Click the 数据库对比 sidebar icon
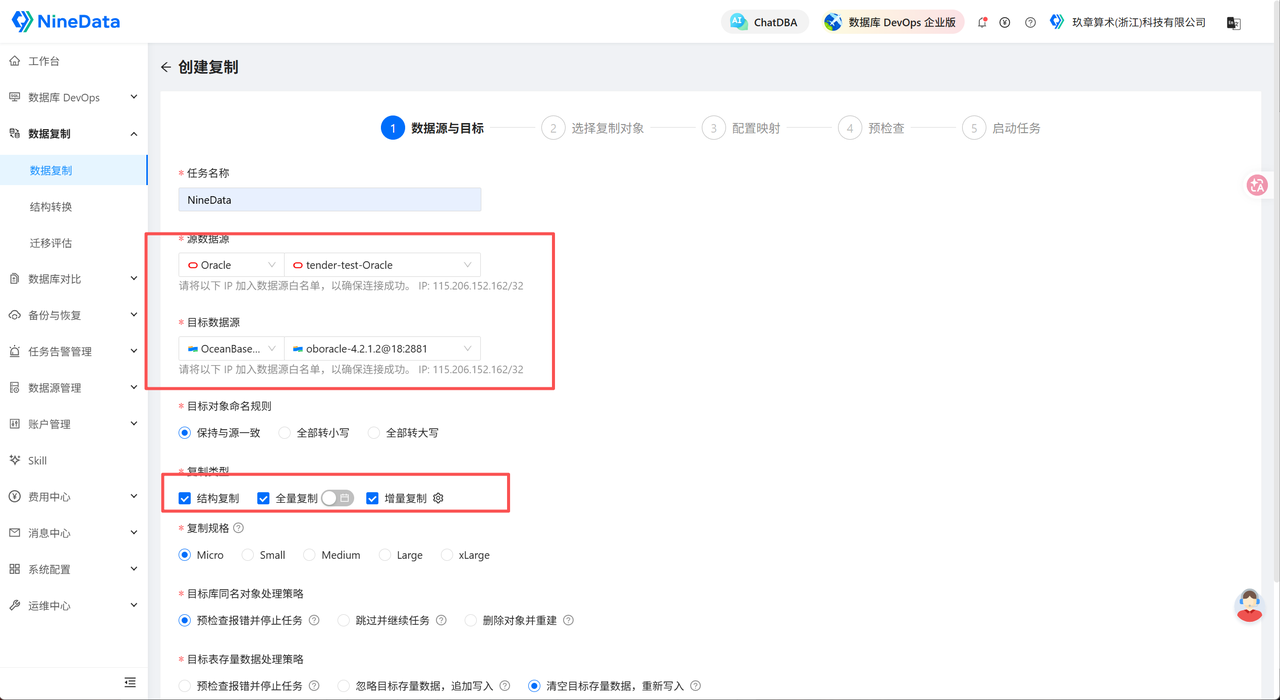This screenshot has height=700, width=1280. pos(15,279)
